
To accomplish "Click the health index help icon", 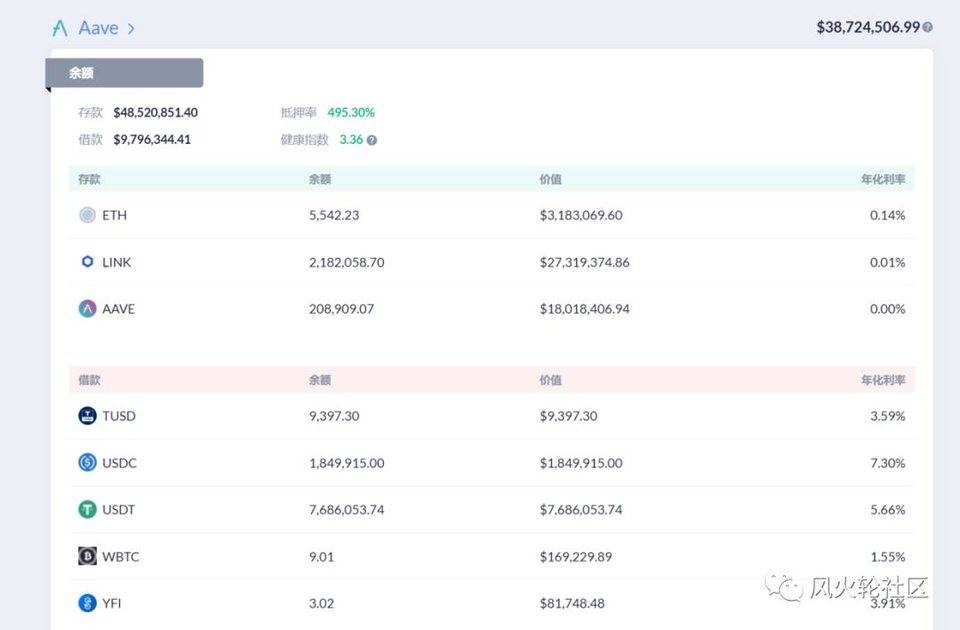I will coord(372,140).
